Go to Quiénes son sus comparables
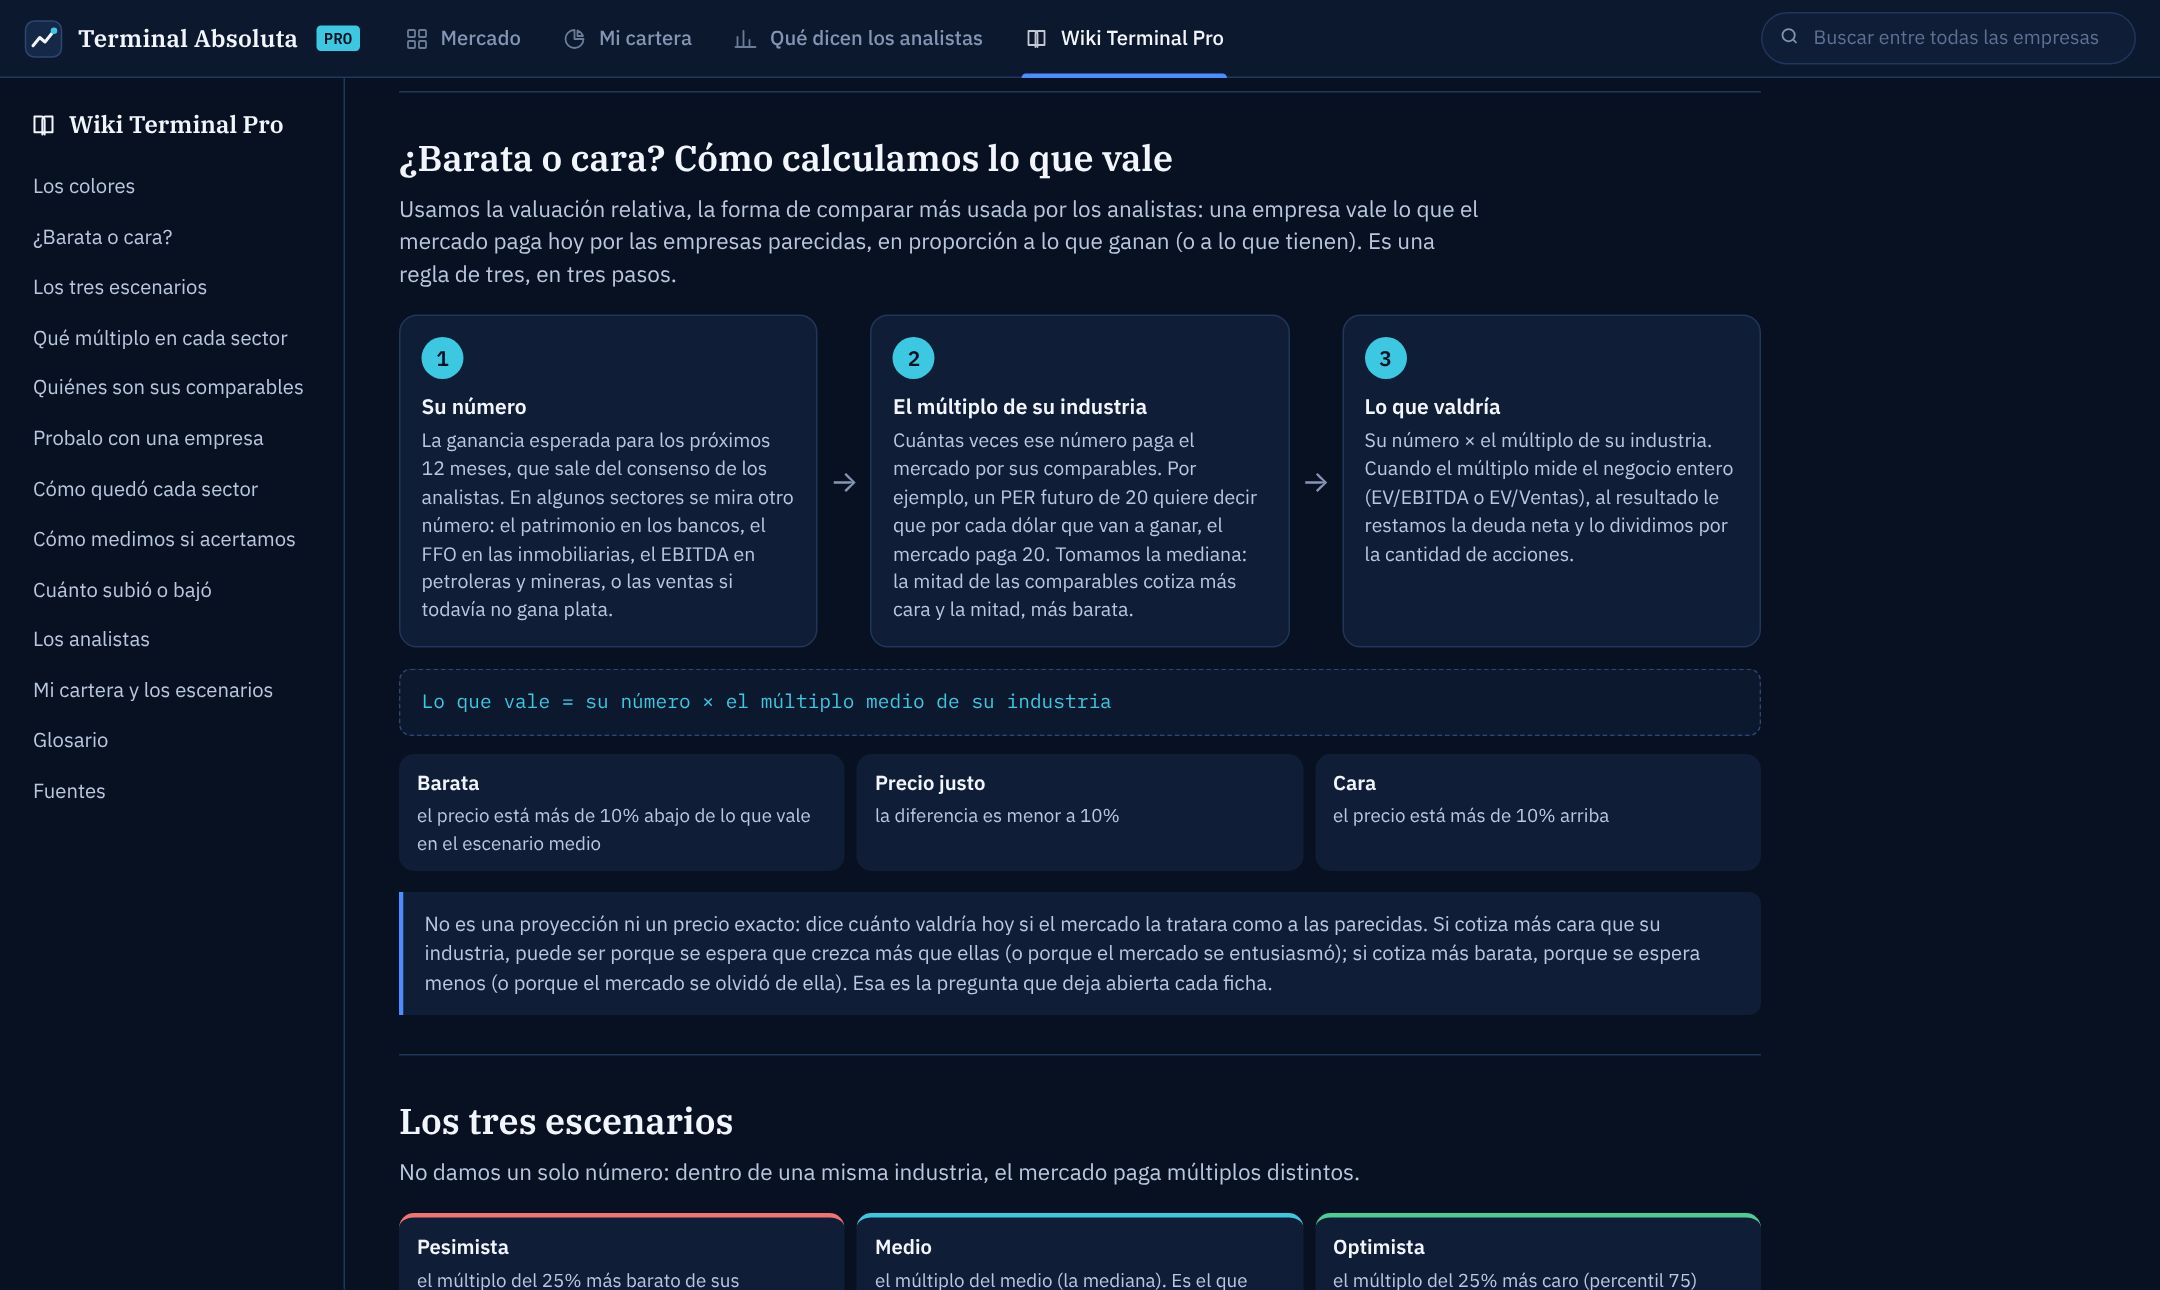 click(x=168, y=387)
